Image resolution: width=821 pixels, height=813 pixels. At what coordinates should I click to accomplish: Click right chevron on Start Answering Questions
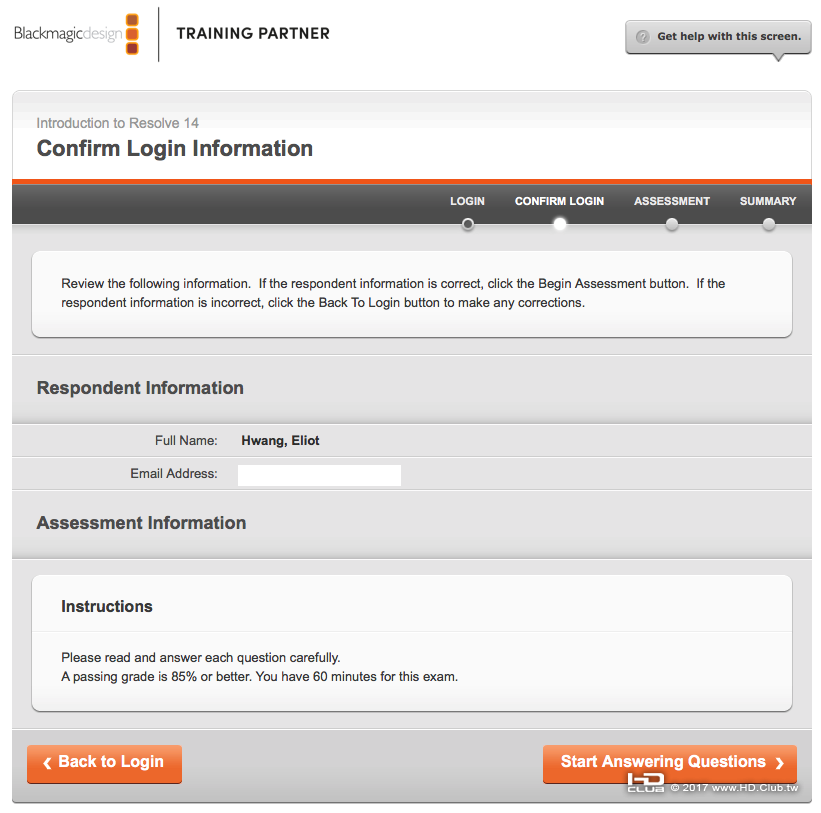pos(780,763)
